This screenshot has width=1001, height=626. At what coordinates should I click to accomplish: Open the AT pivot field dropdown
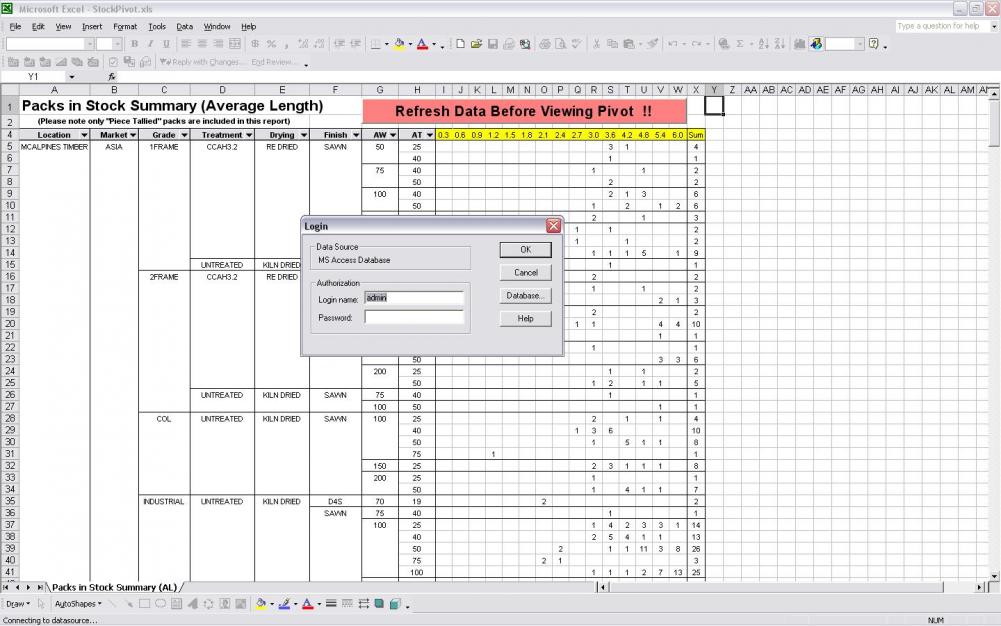point(430,135)
